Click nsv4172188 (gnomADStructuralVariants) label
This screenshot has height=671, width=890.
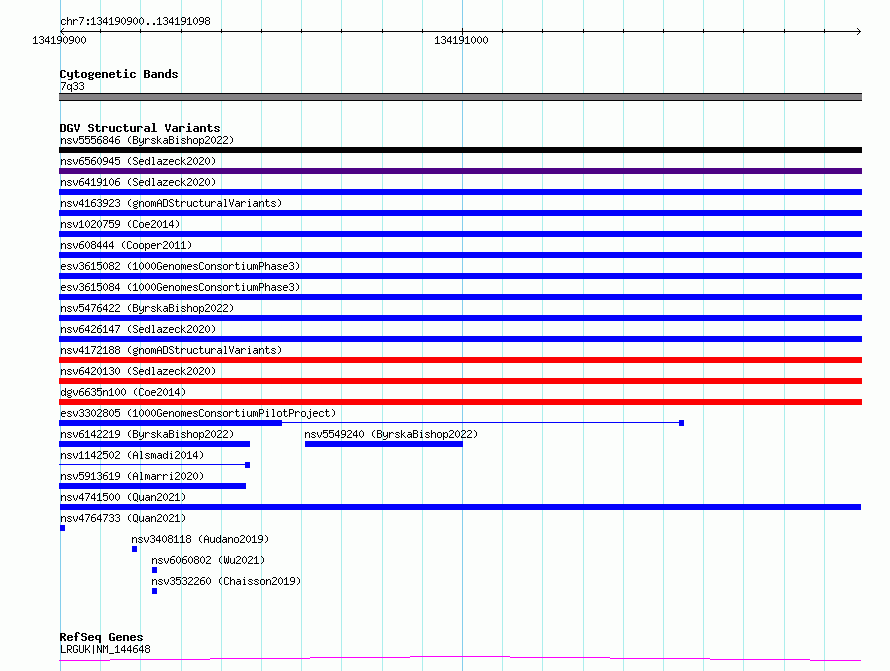(171, 350)
